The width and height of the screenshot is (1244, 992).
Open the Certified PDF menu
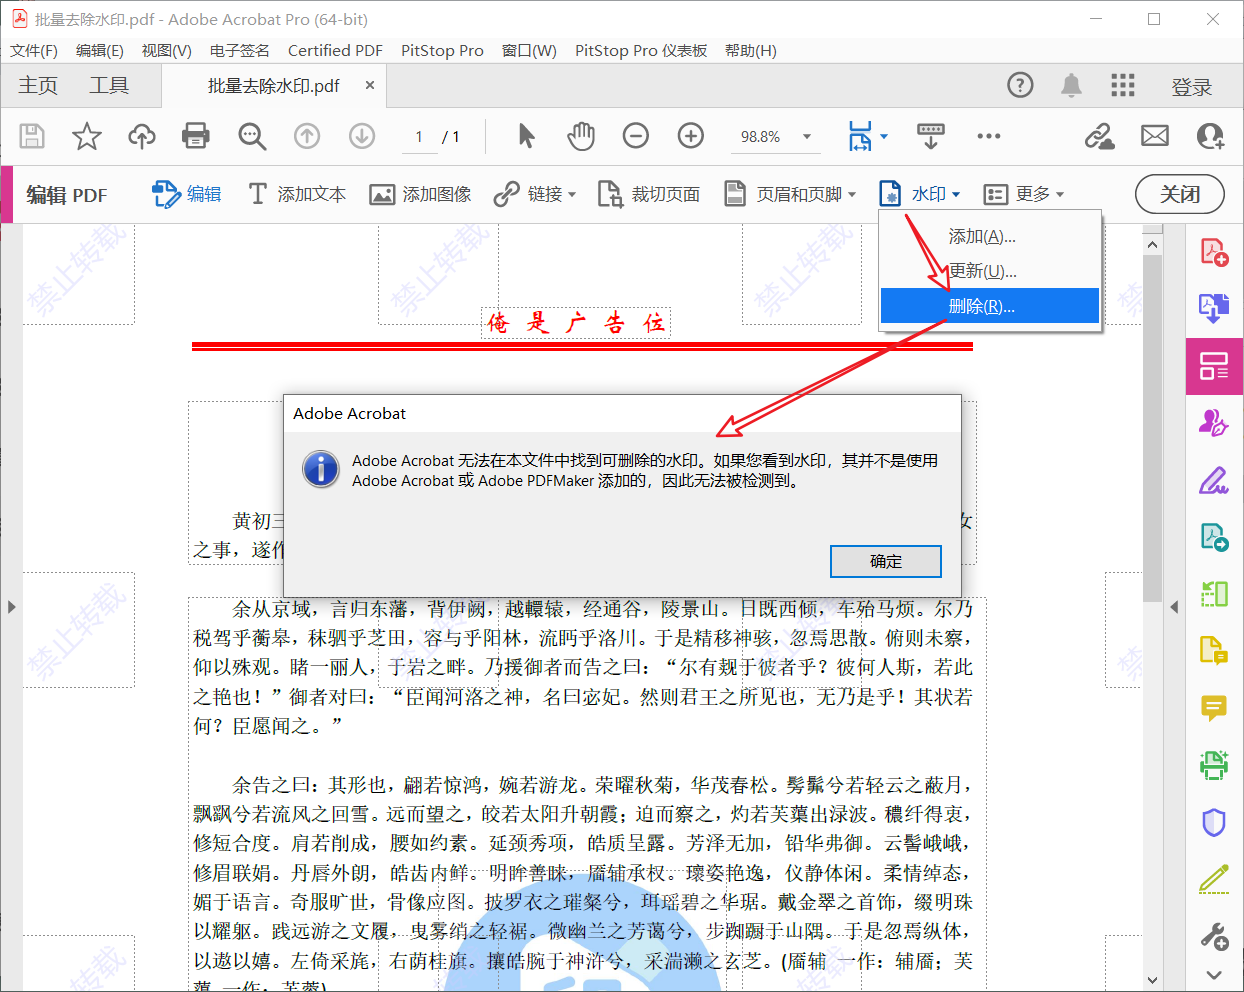(335, 50)
